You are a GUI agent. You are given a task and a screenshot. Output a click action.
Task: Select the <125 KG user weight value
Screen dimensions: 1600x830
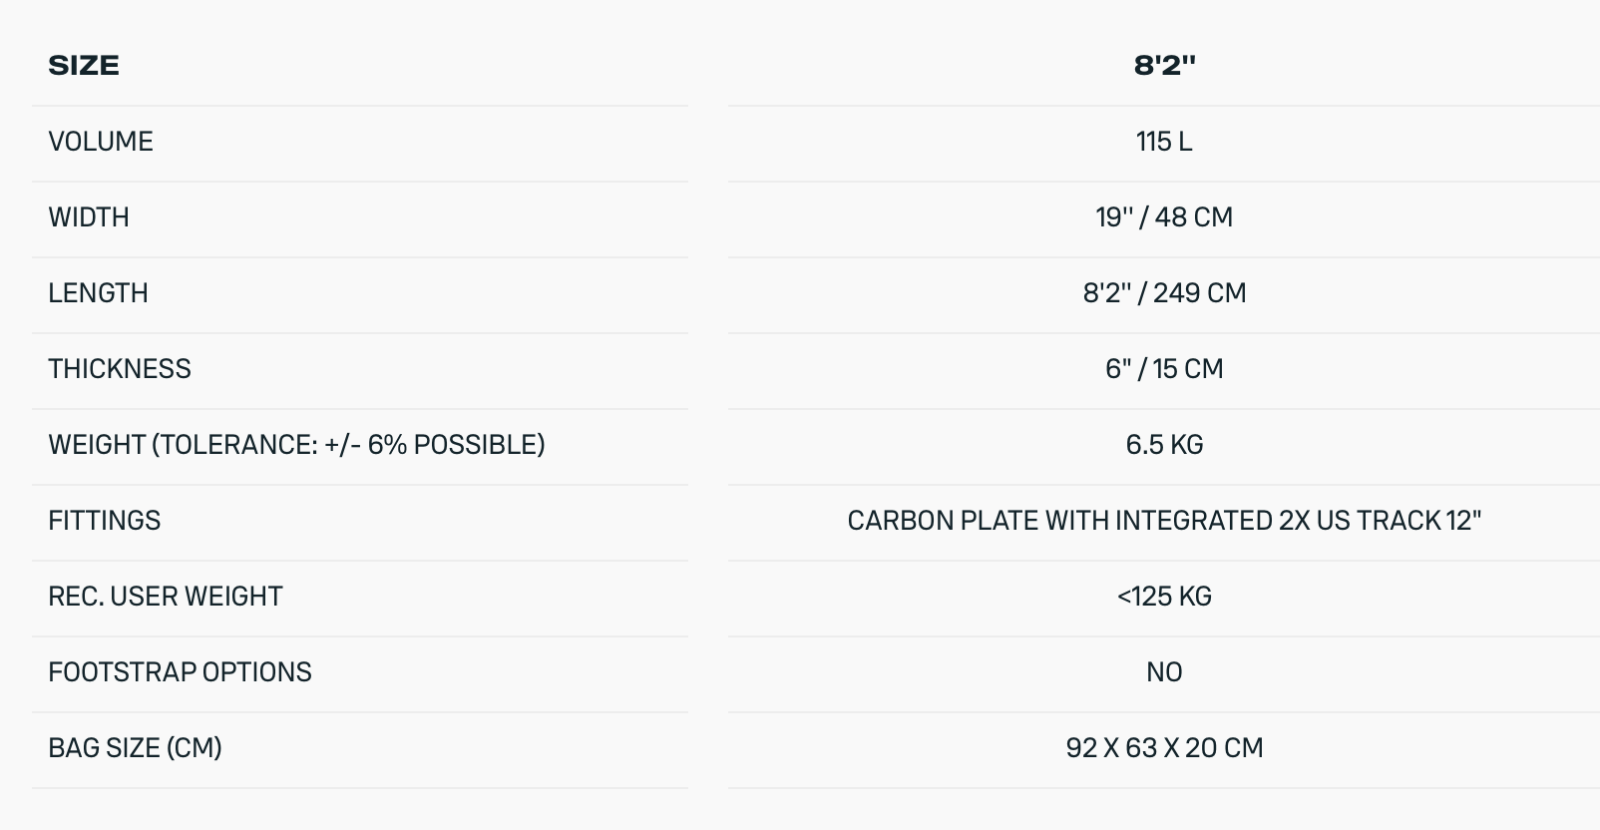[x=1164, y=597]
